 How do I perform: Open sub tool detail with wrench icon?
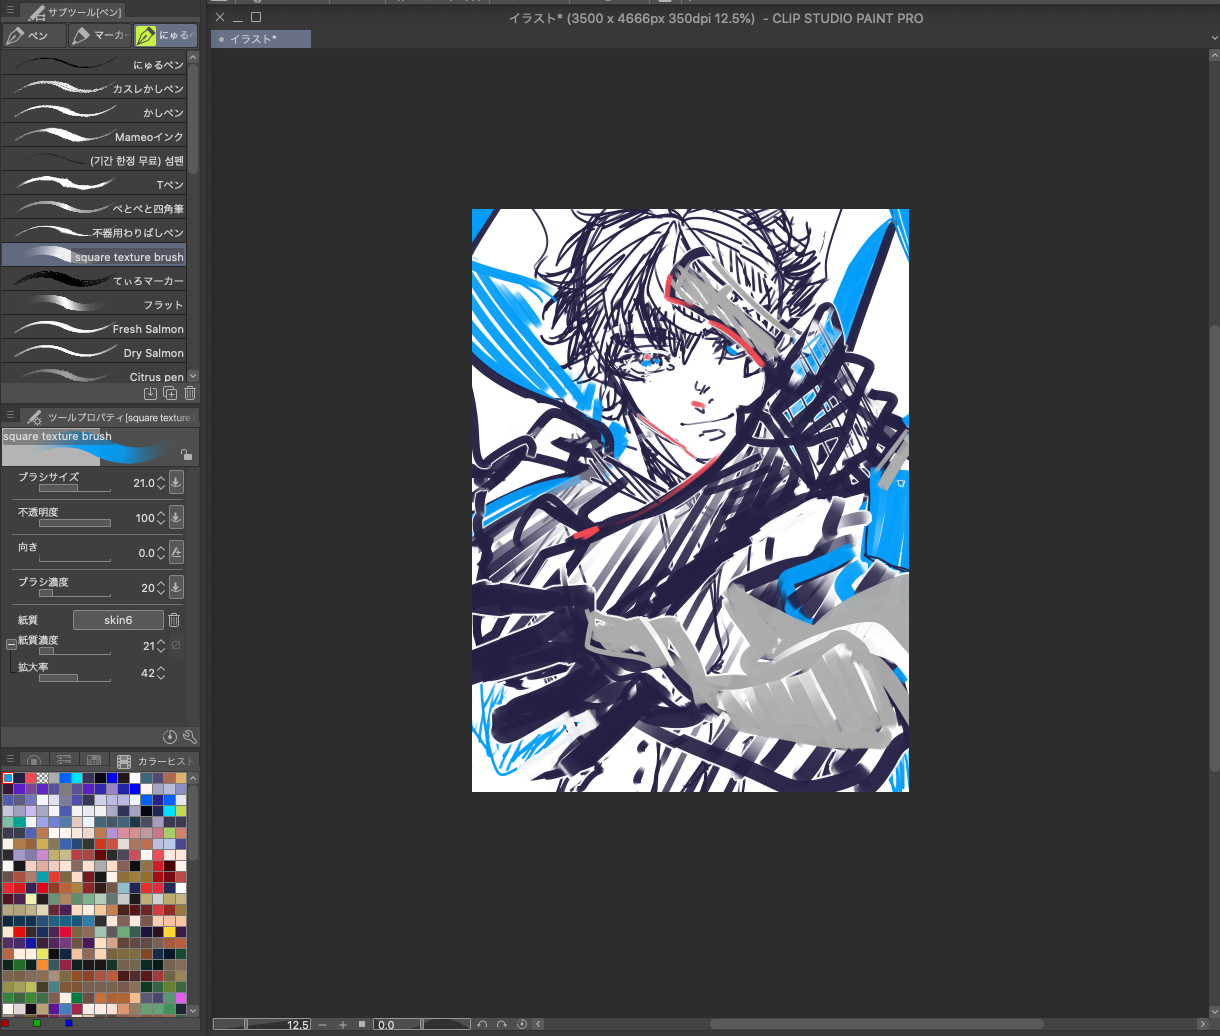tap(189, 737)
